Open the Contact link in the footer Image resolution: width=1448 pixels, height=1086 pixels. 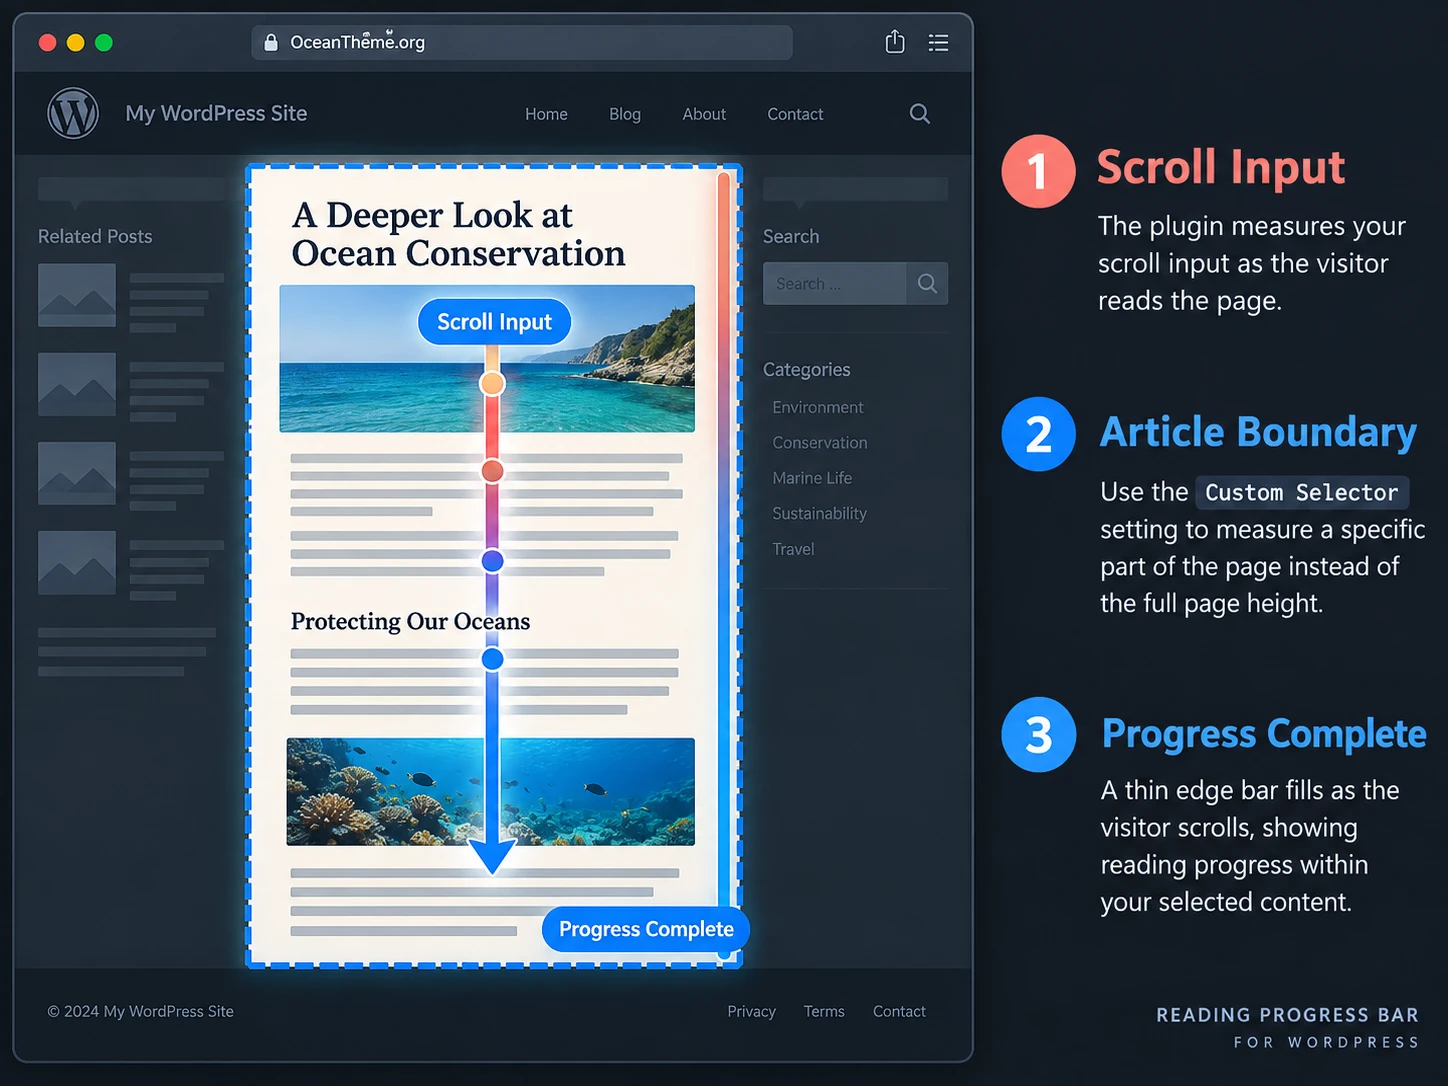(899, 1011)
